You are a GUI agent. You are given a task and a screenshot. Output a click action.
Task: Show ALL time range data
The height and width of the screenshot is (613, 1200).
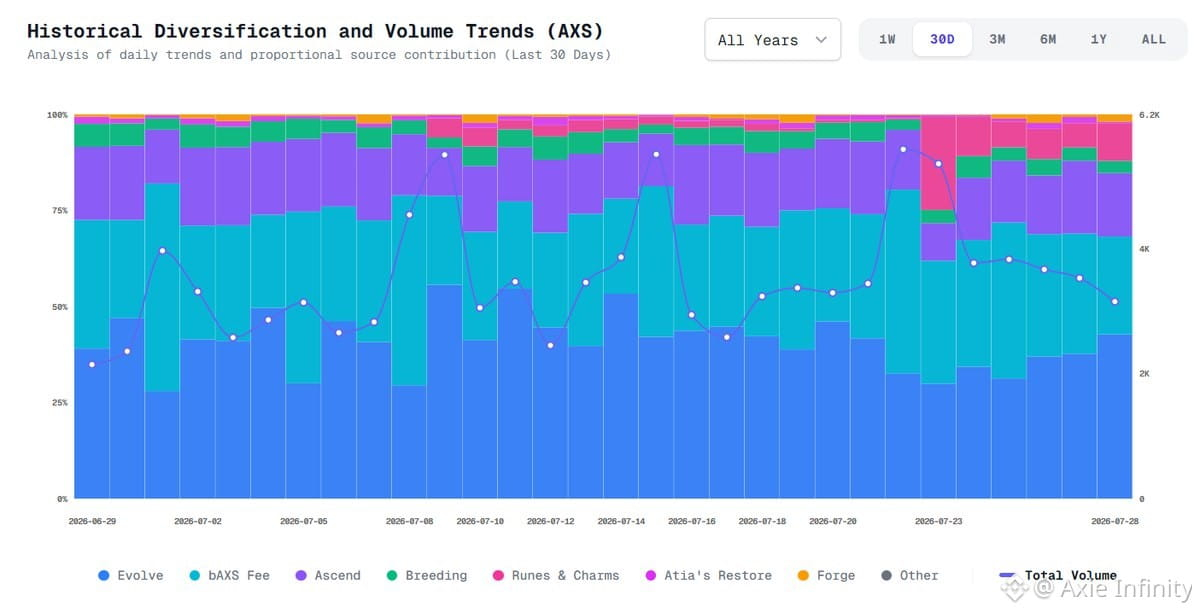point(1154,39)
